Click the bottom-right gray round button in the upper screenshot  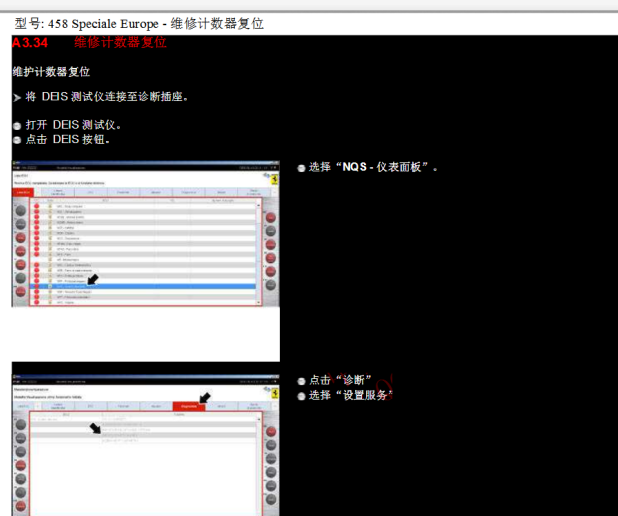[270, 285]
